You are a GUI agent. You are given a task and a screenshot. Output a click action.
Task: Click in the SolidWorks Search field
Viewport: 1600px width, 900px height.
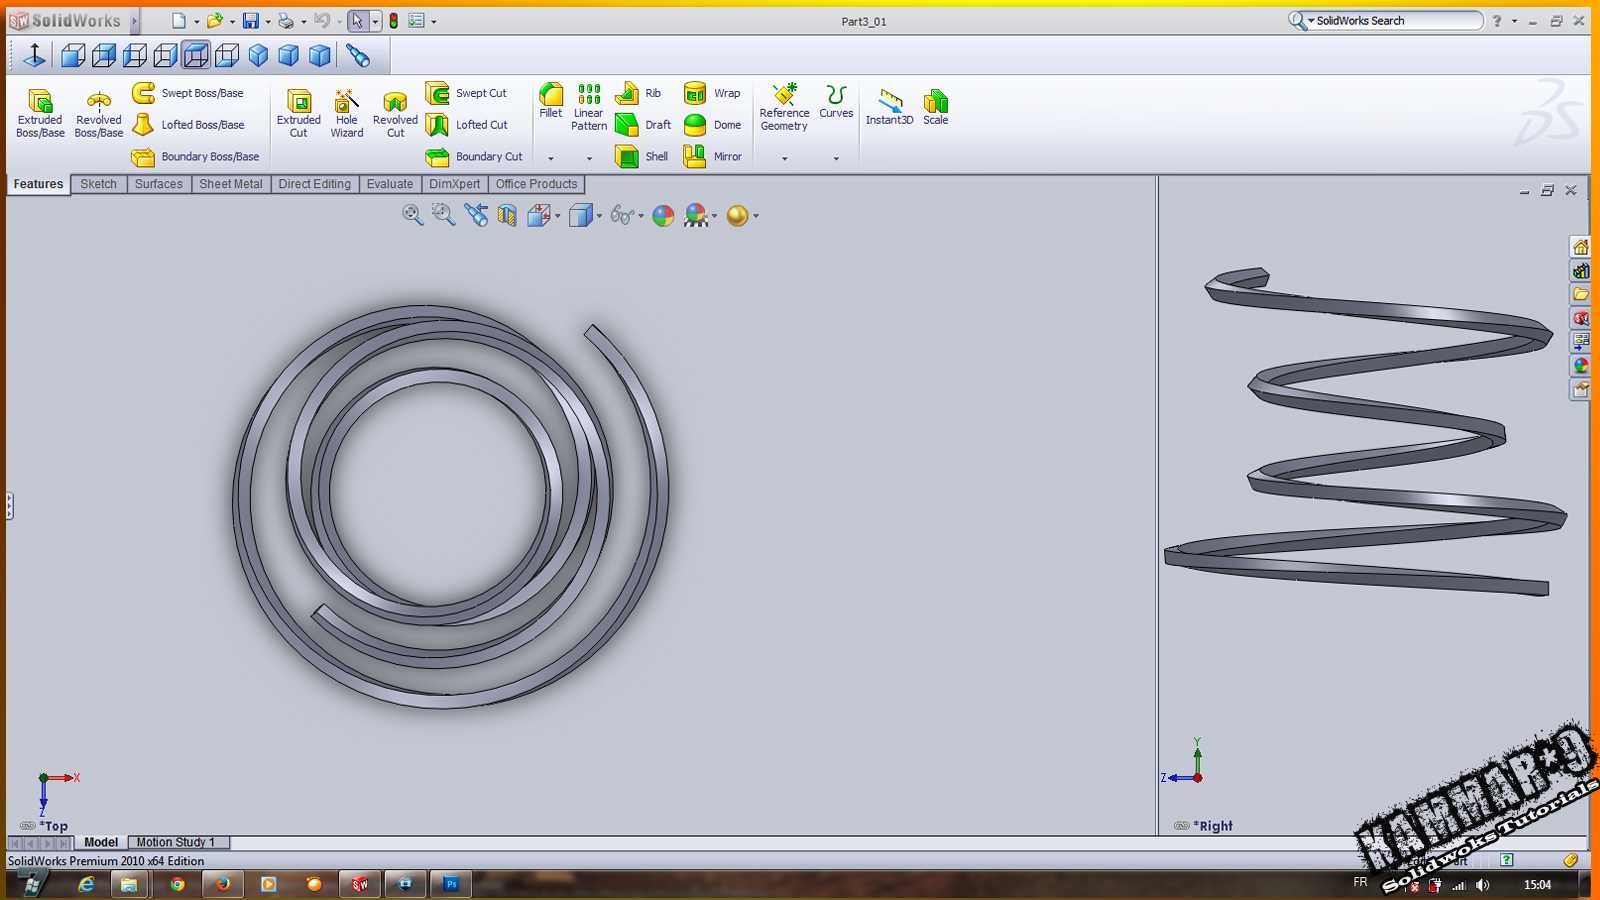click(x=1396, y=21)
